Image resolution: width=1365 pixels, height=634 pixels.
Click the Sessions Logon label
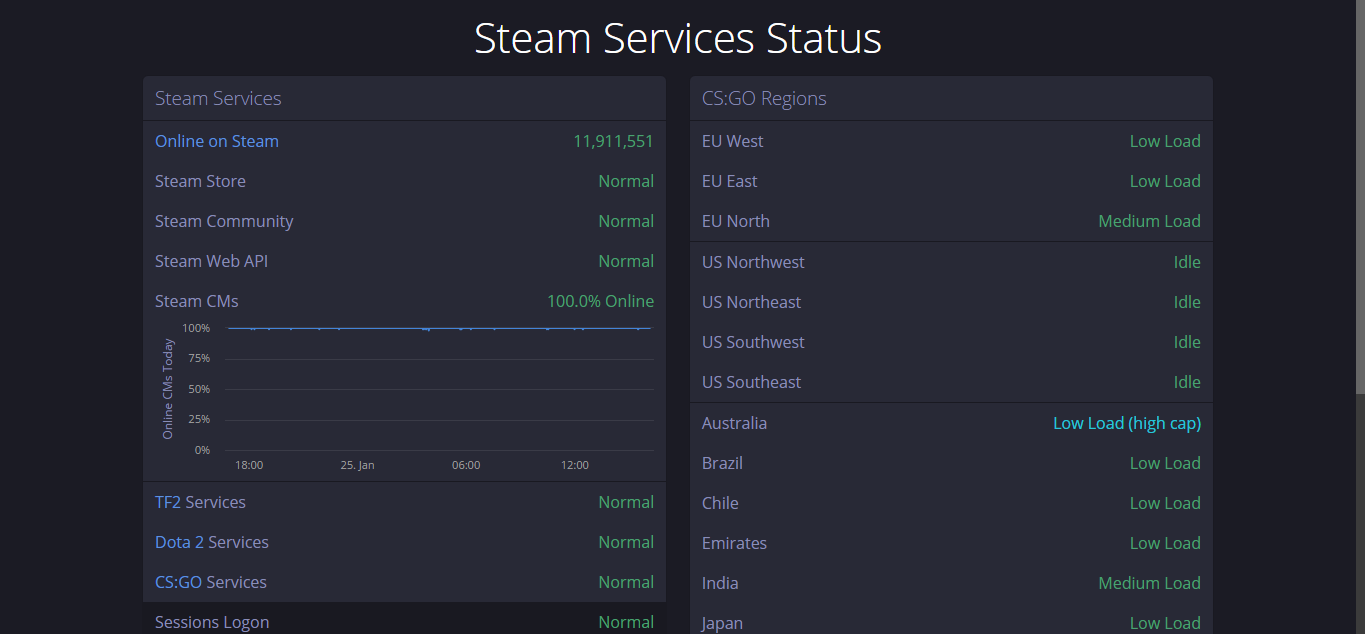[x=212, y=622]
